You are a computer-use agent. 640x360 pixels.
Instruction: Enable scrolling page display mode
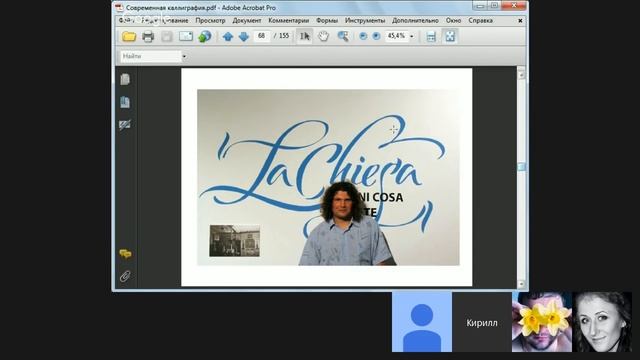tap(431, 36)
